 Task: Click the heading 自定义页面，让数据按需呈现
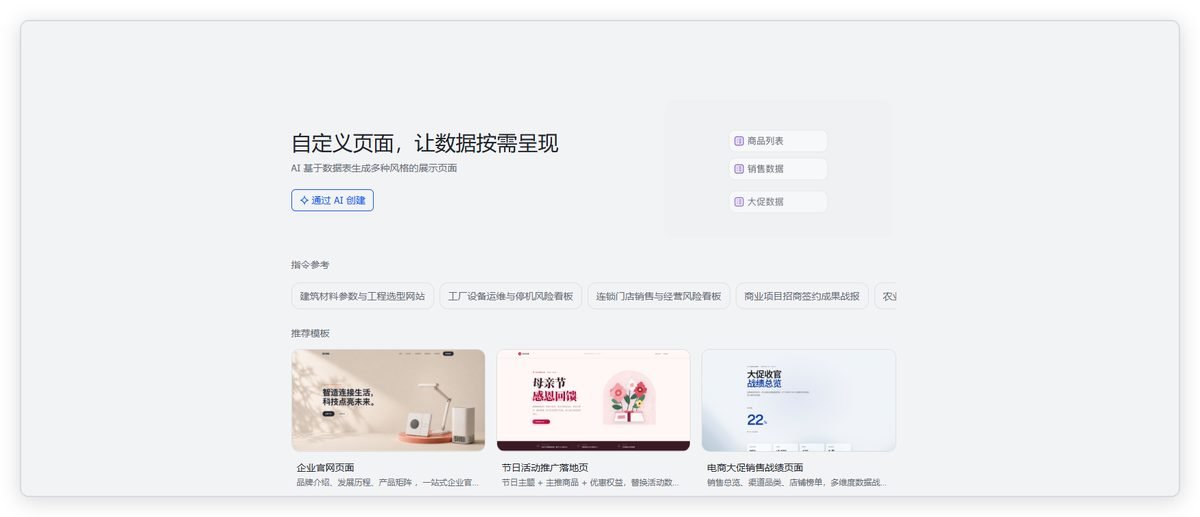(x=425, y=143)
